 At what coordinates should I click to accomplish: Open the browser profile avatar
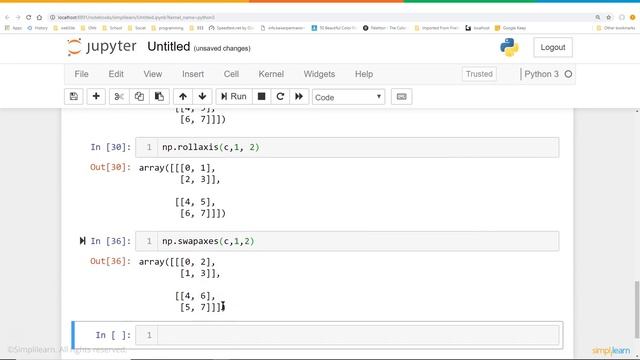pos(633,18)
